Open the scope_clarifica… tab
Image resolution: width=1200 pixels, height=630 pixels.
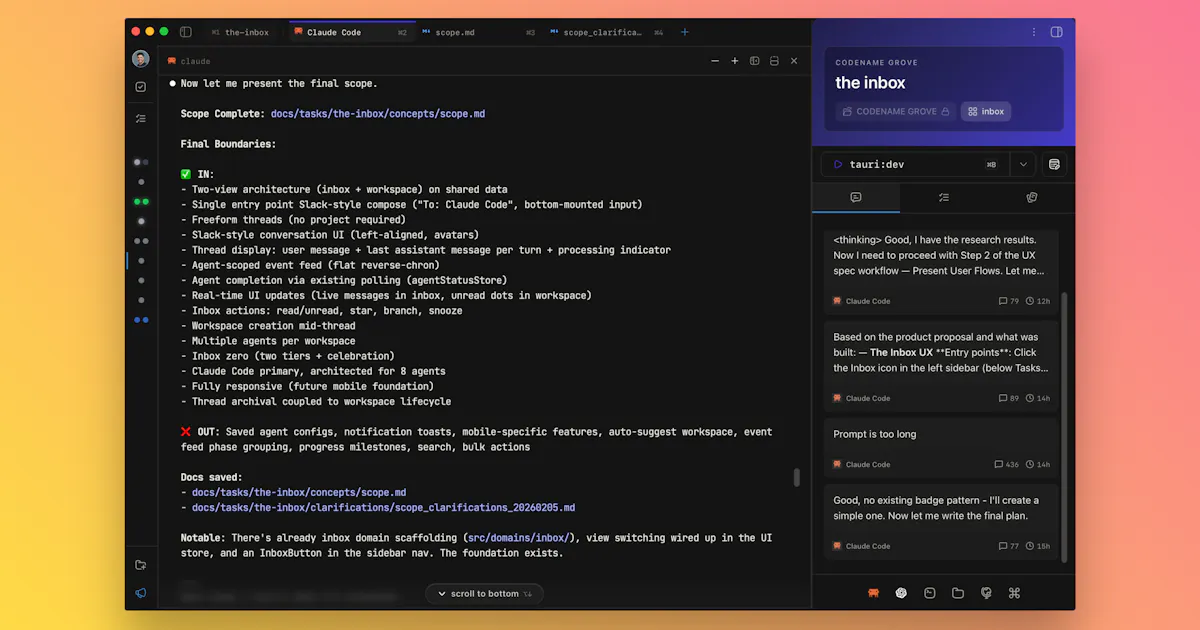(x=607, y=32)
